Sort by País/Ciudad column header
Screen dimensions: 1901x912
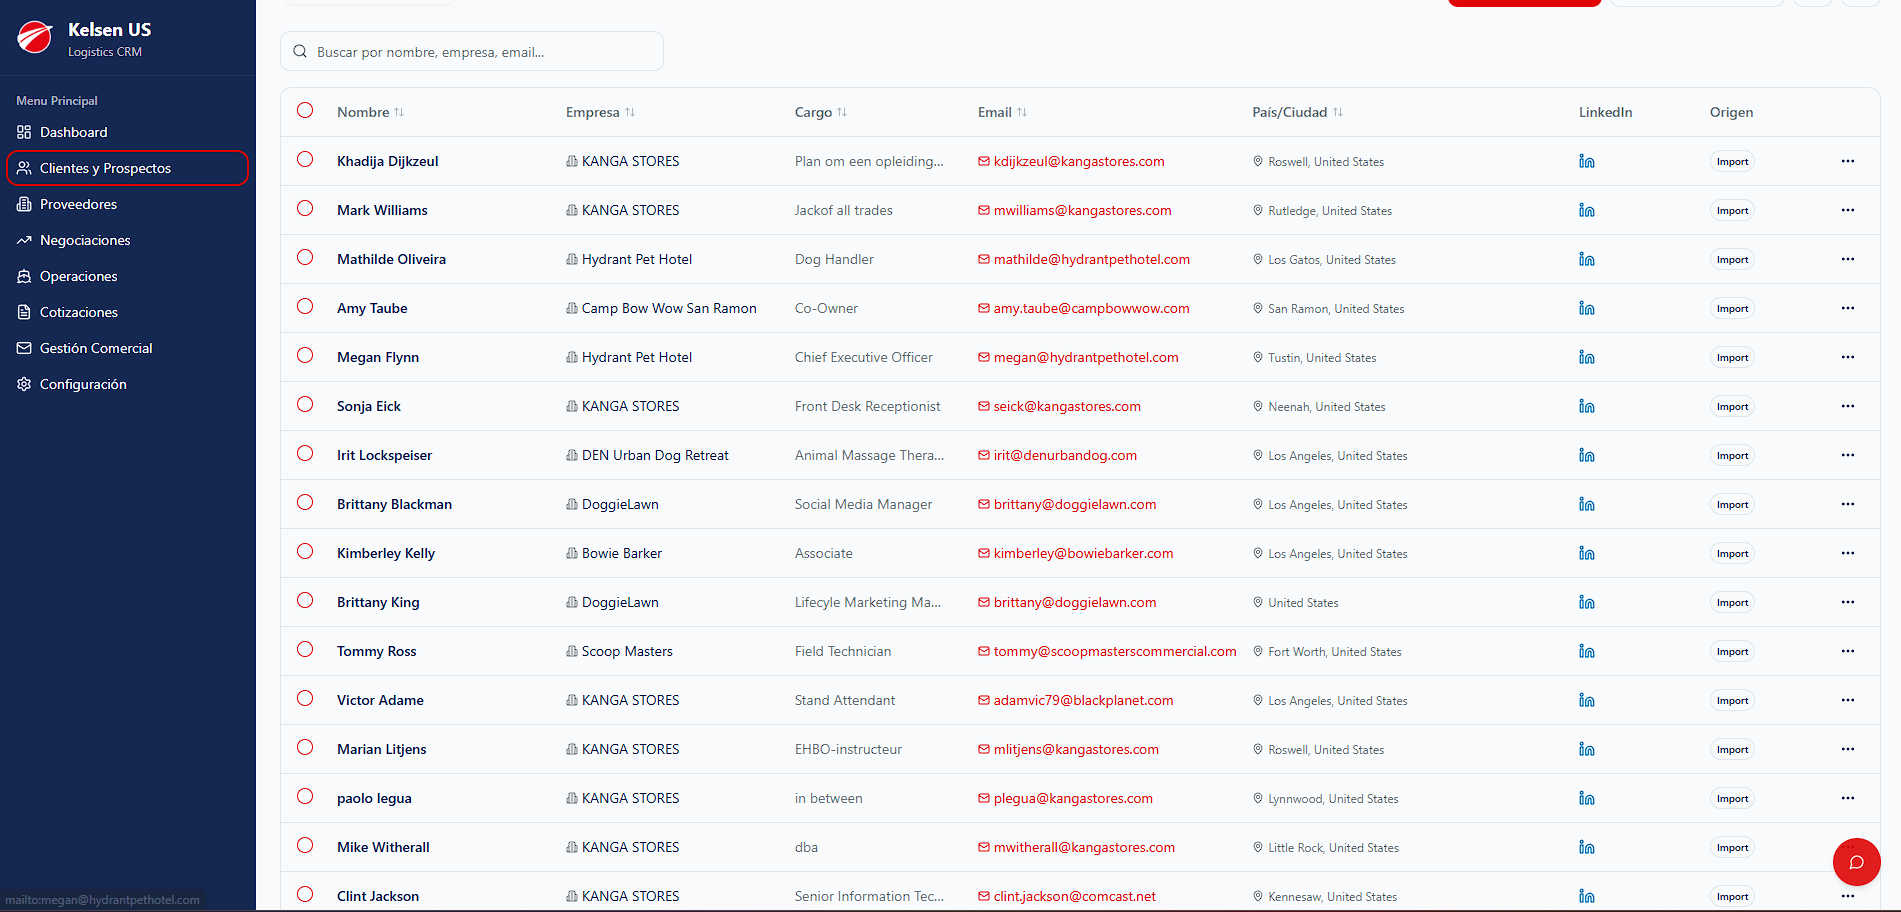click(1297, 112)
